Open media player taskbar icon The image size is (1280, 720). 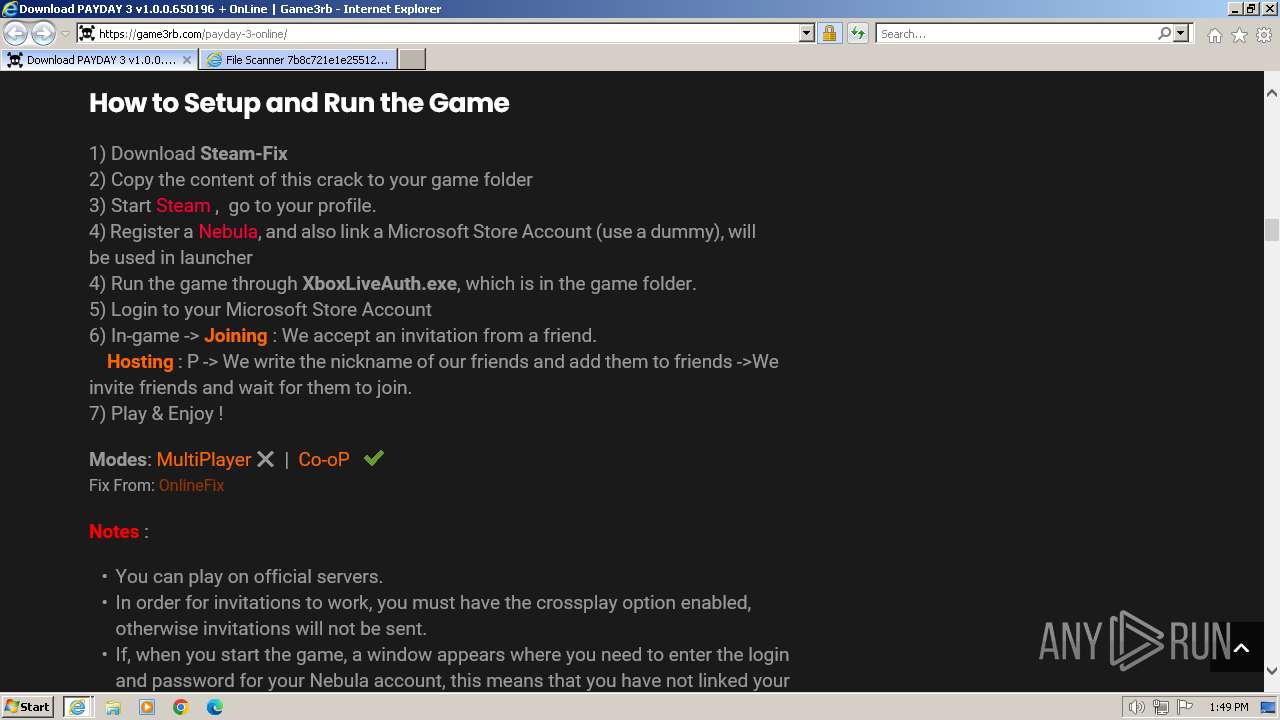point(147,707)
